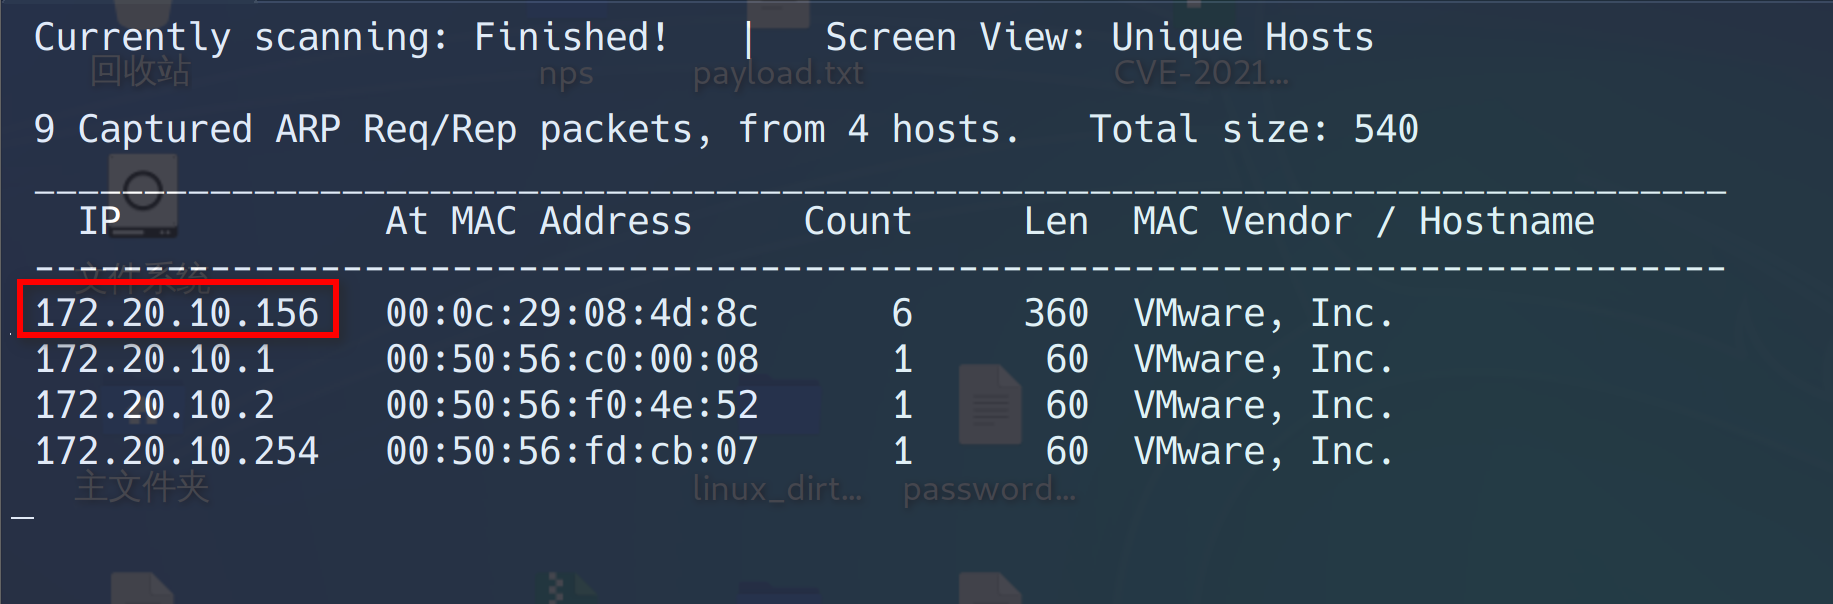Viewport: 1833px width, 604px height.
Task: Click IP address 172.20.10.1
Action: [155, 359]
